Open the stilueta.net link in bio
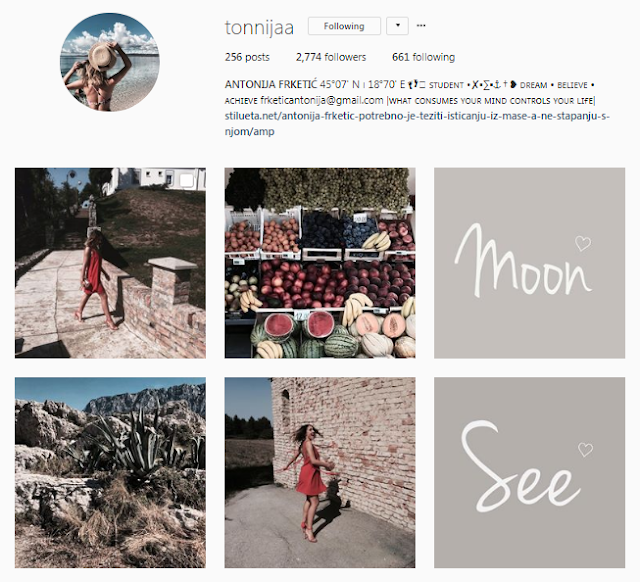The image size is (640, 582). coord(417,124)
